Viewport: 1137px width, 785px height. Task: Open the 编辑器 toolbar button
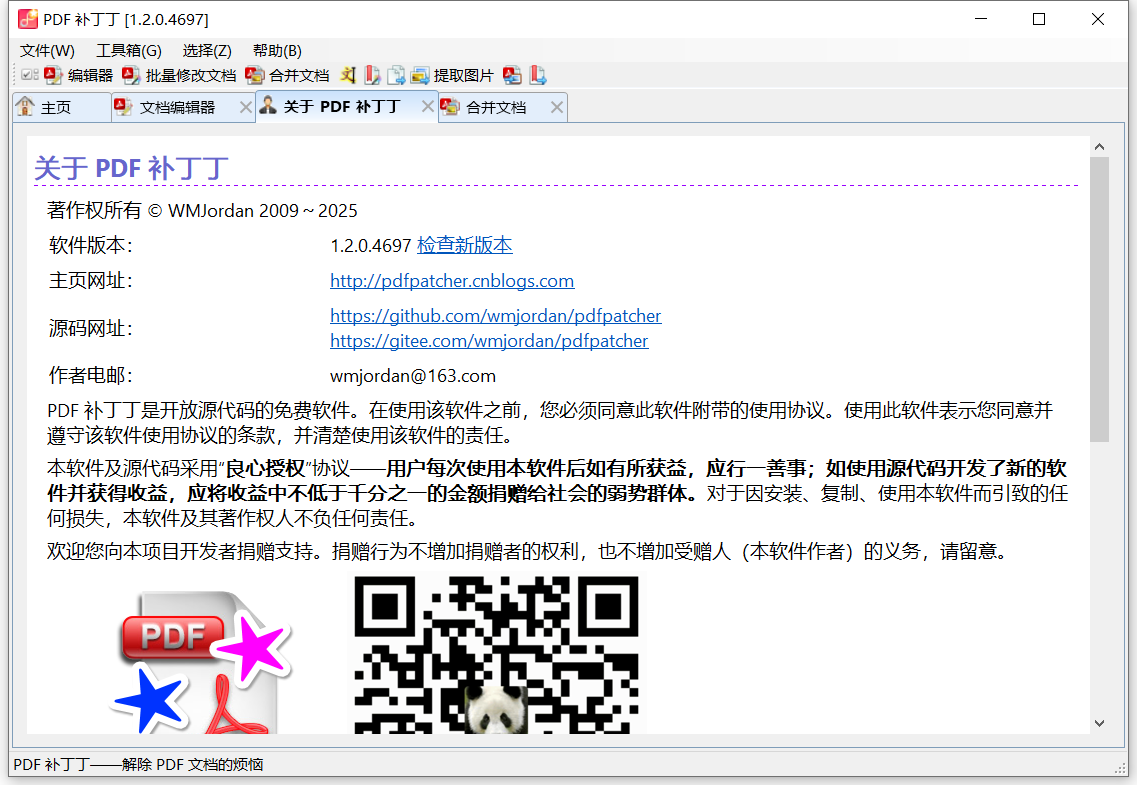79,76
